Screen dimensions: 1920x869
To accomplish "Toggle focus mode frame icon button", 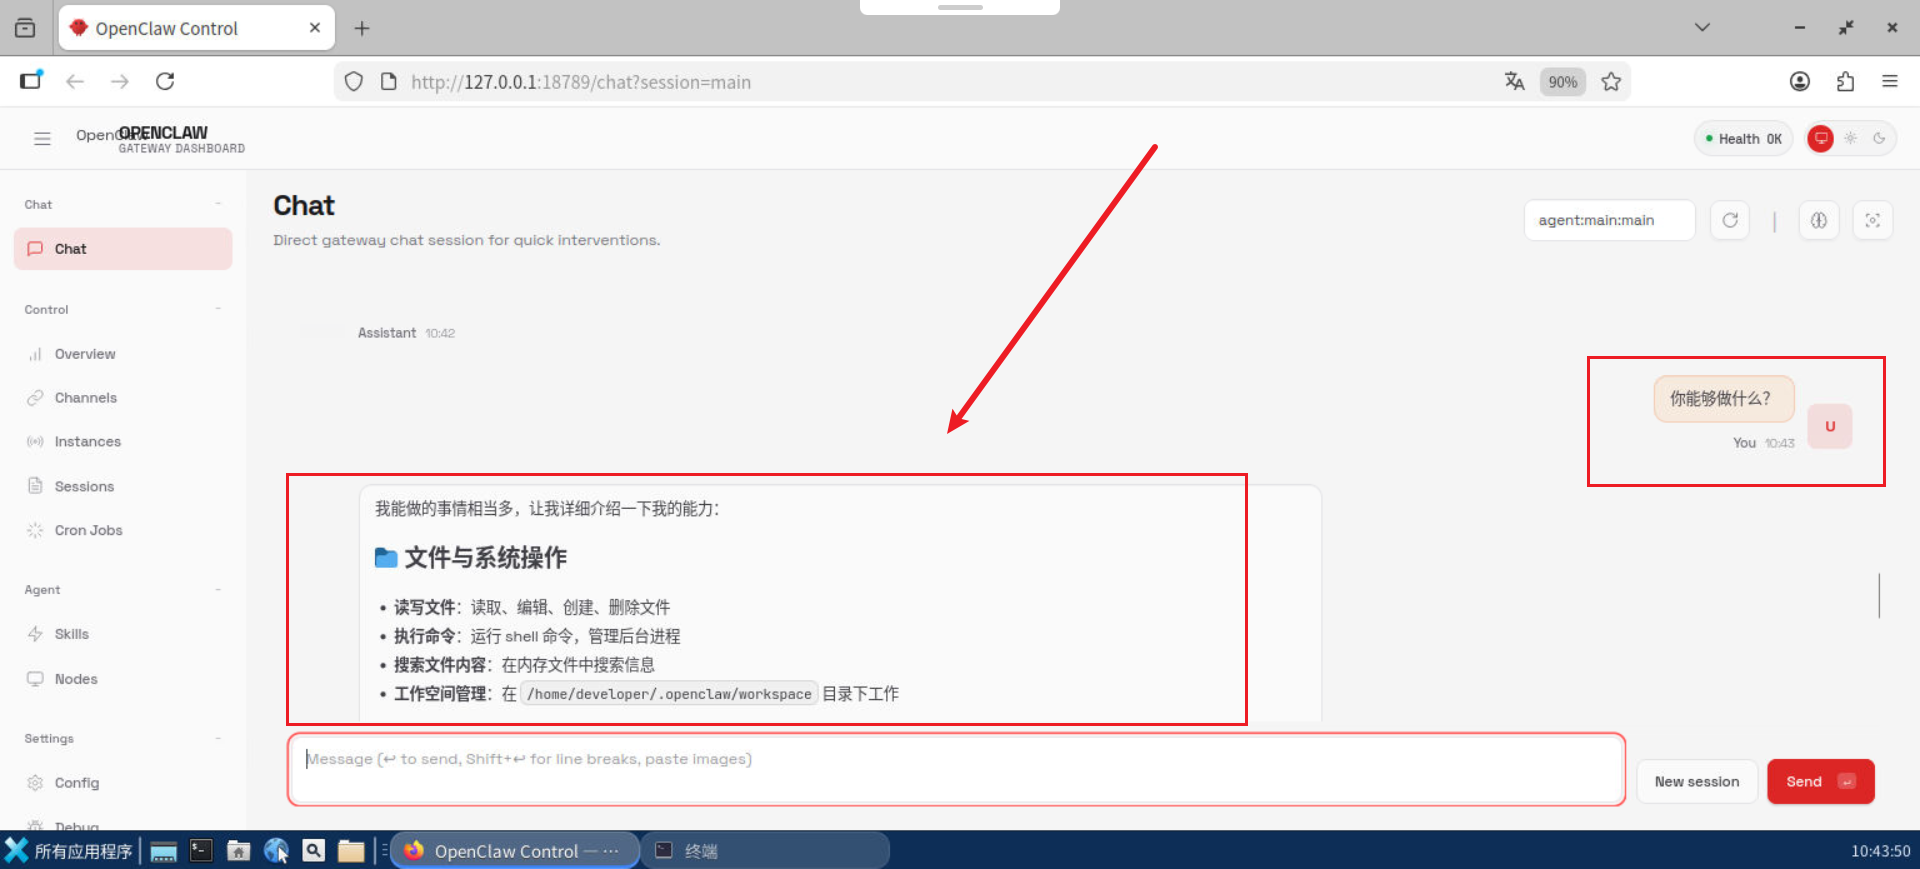I will (x=1873, y=220).
